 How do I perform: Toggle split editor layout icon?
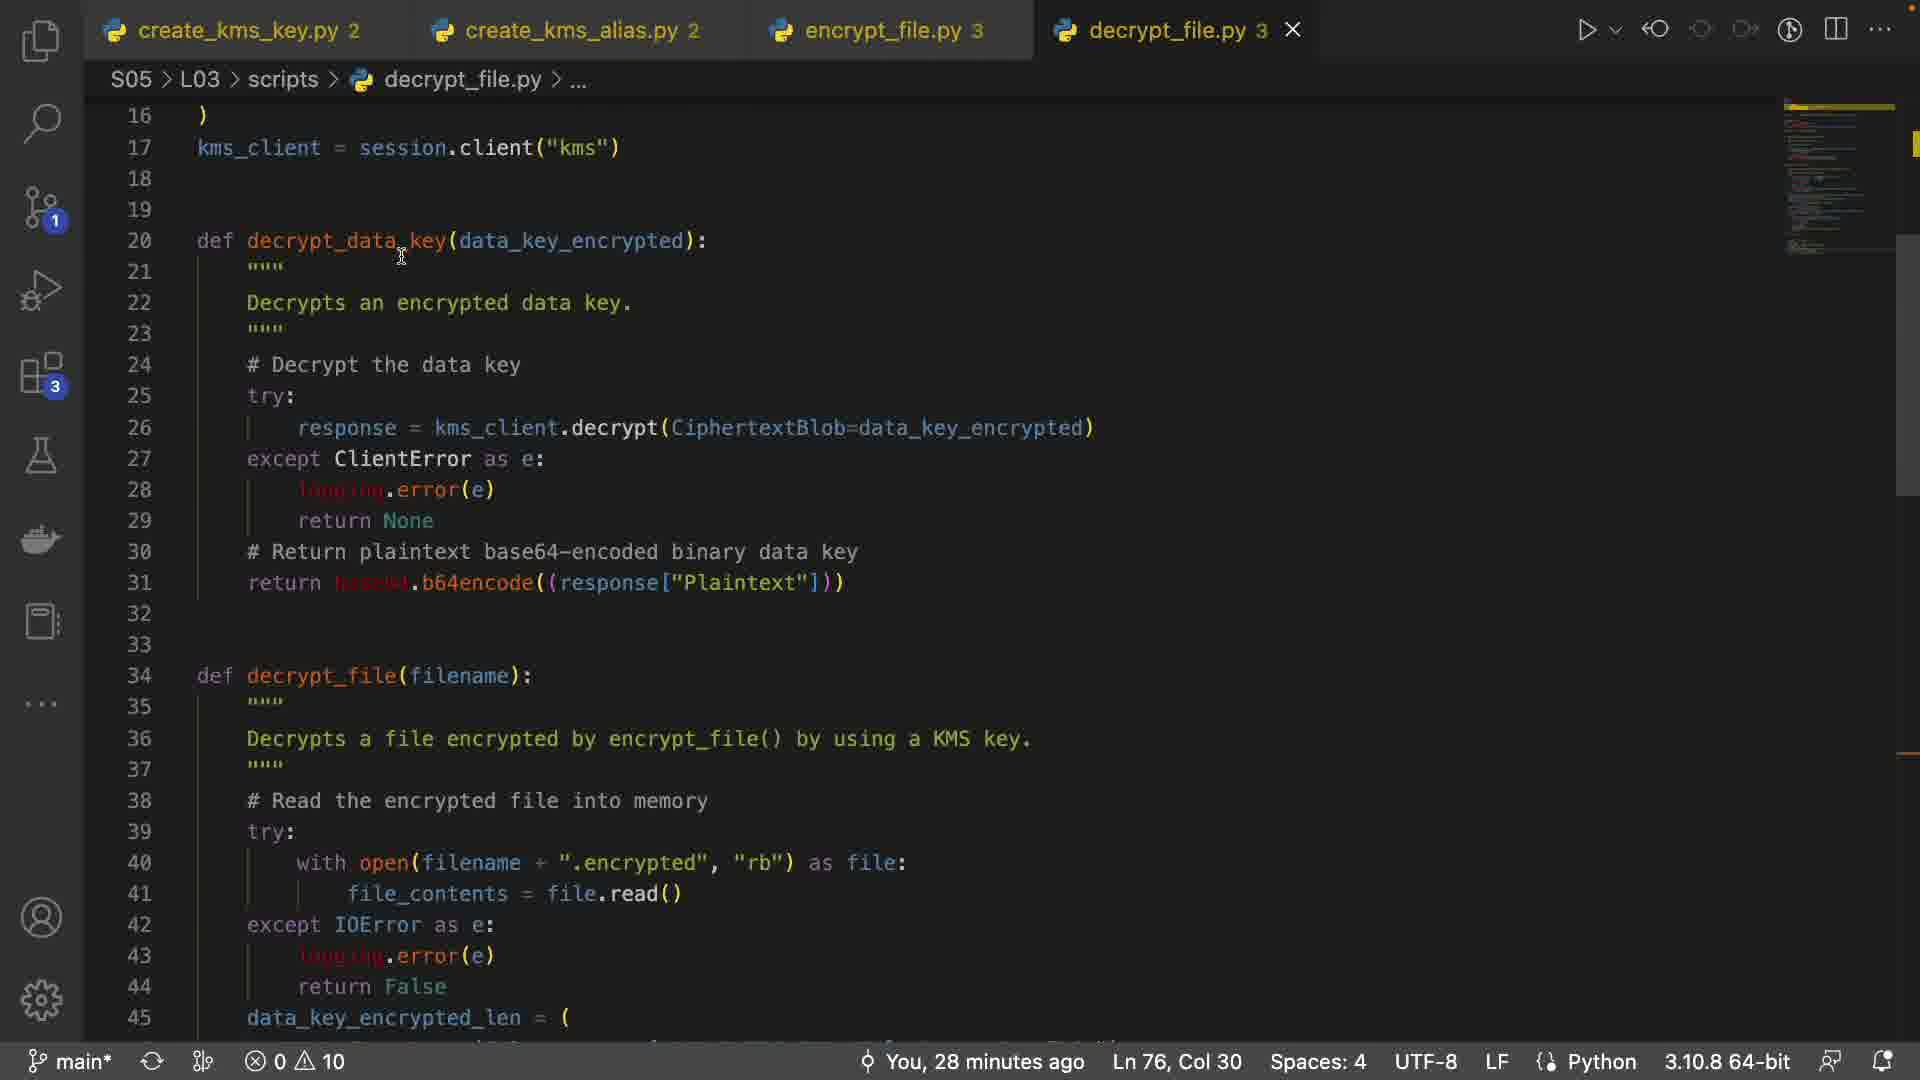click(1836, 30)
